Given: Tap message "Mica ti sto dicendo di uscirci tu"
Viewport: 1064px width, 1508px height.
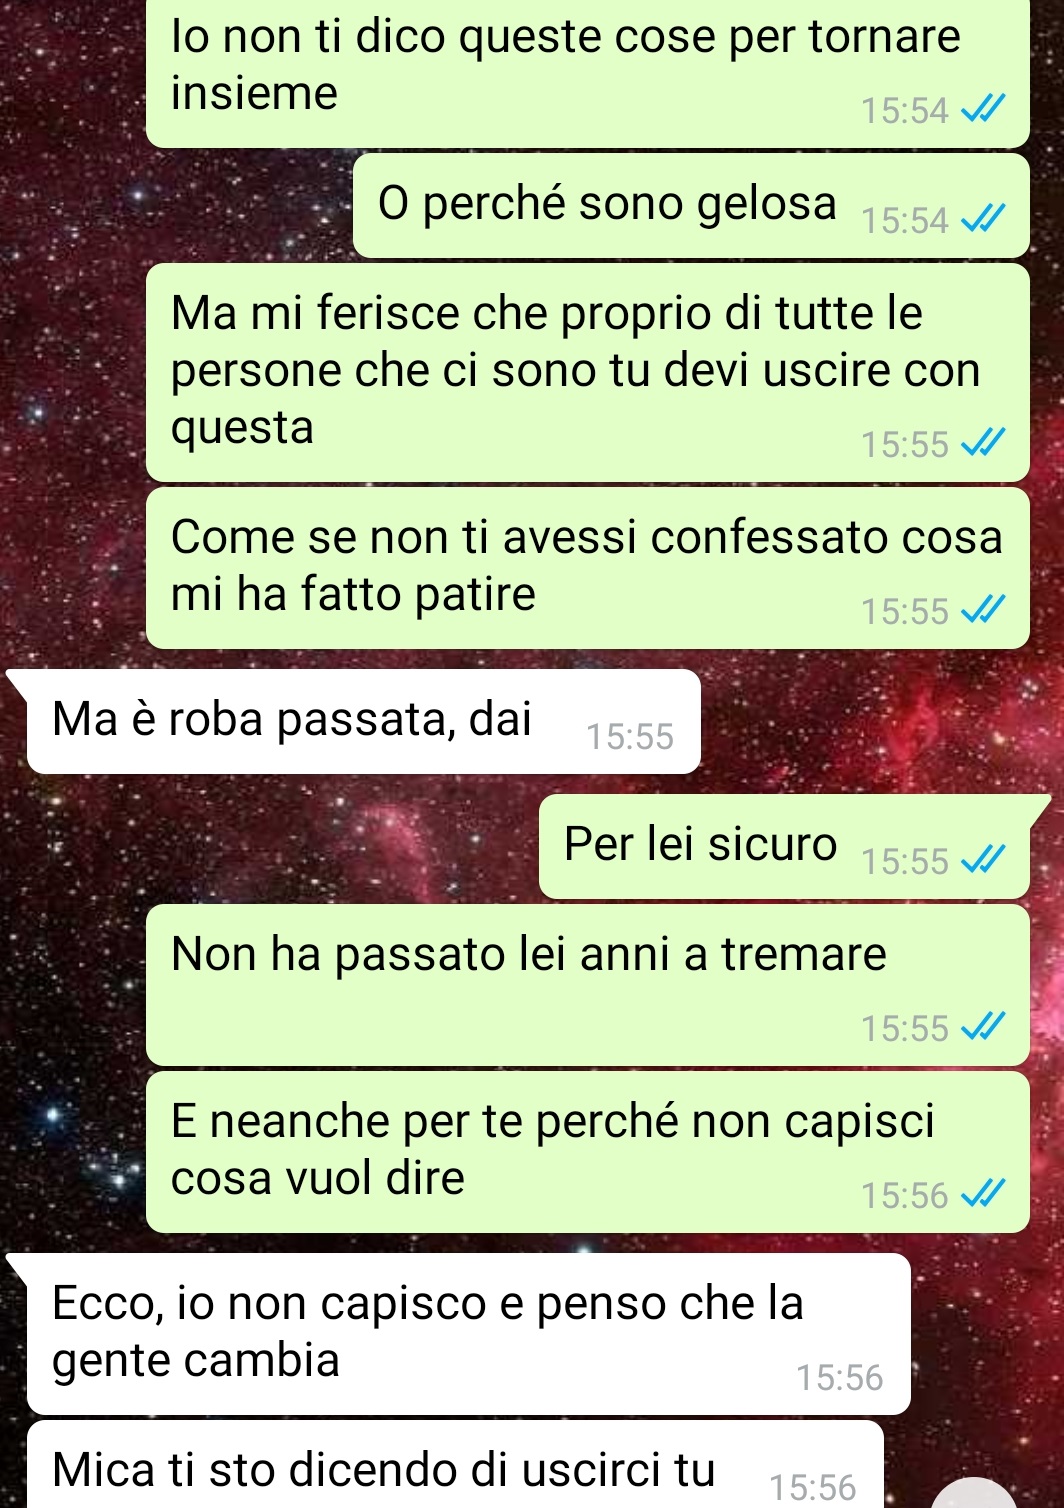Looking at the screenshot, I should click(x=455, y=1466).
